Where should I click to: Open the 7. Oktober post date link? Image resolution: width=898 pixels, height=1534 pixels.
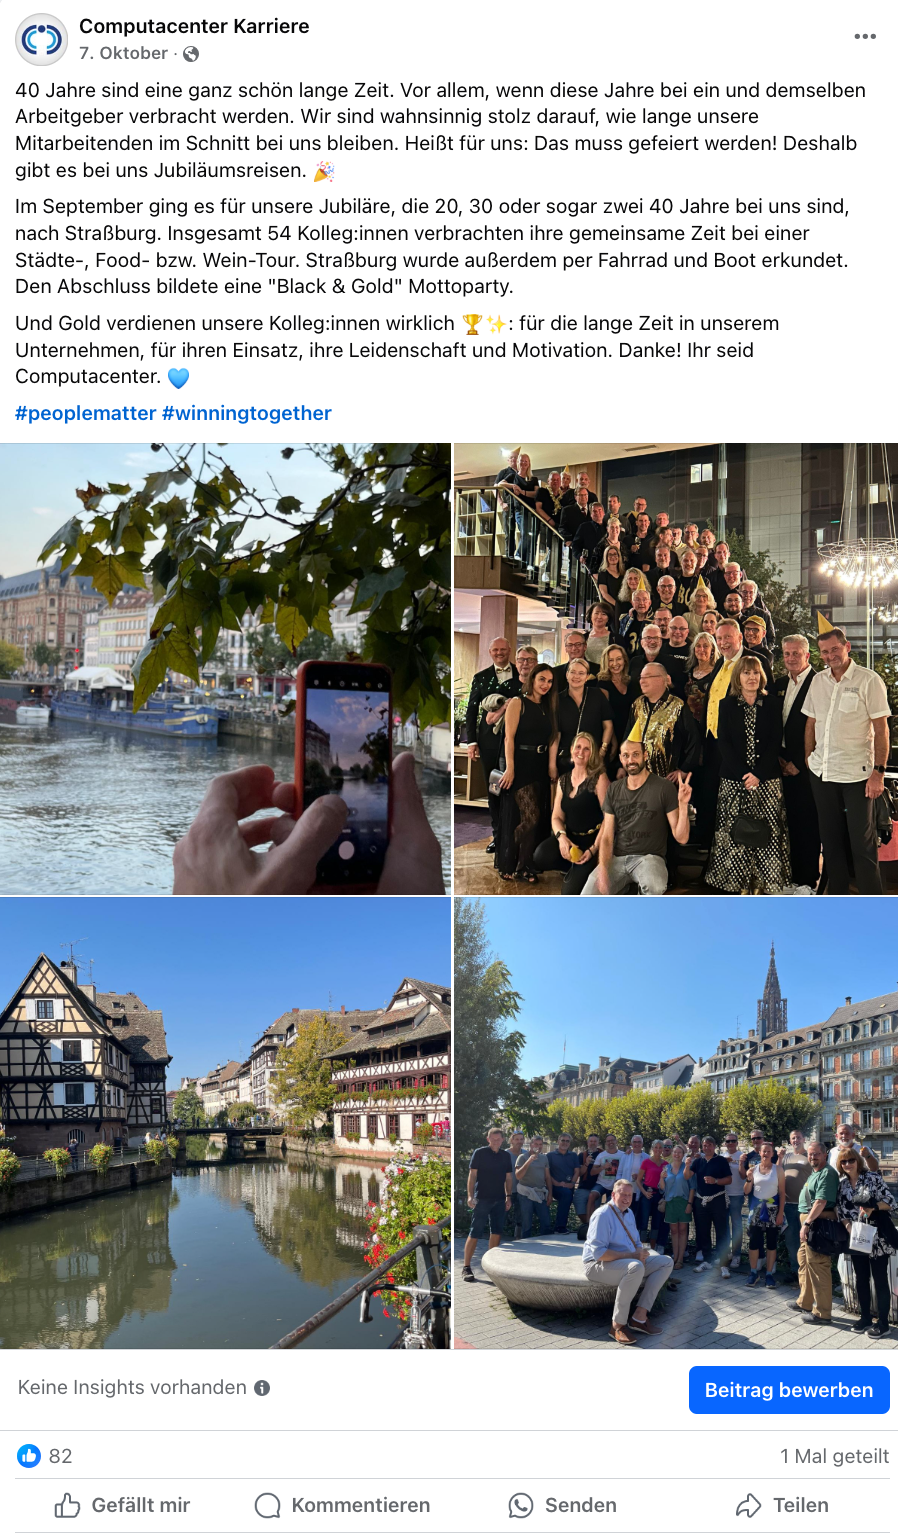coord(124,53)
